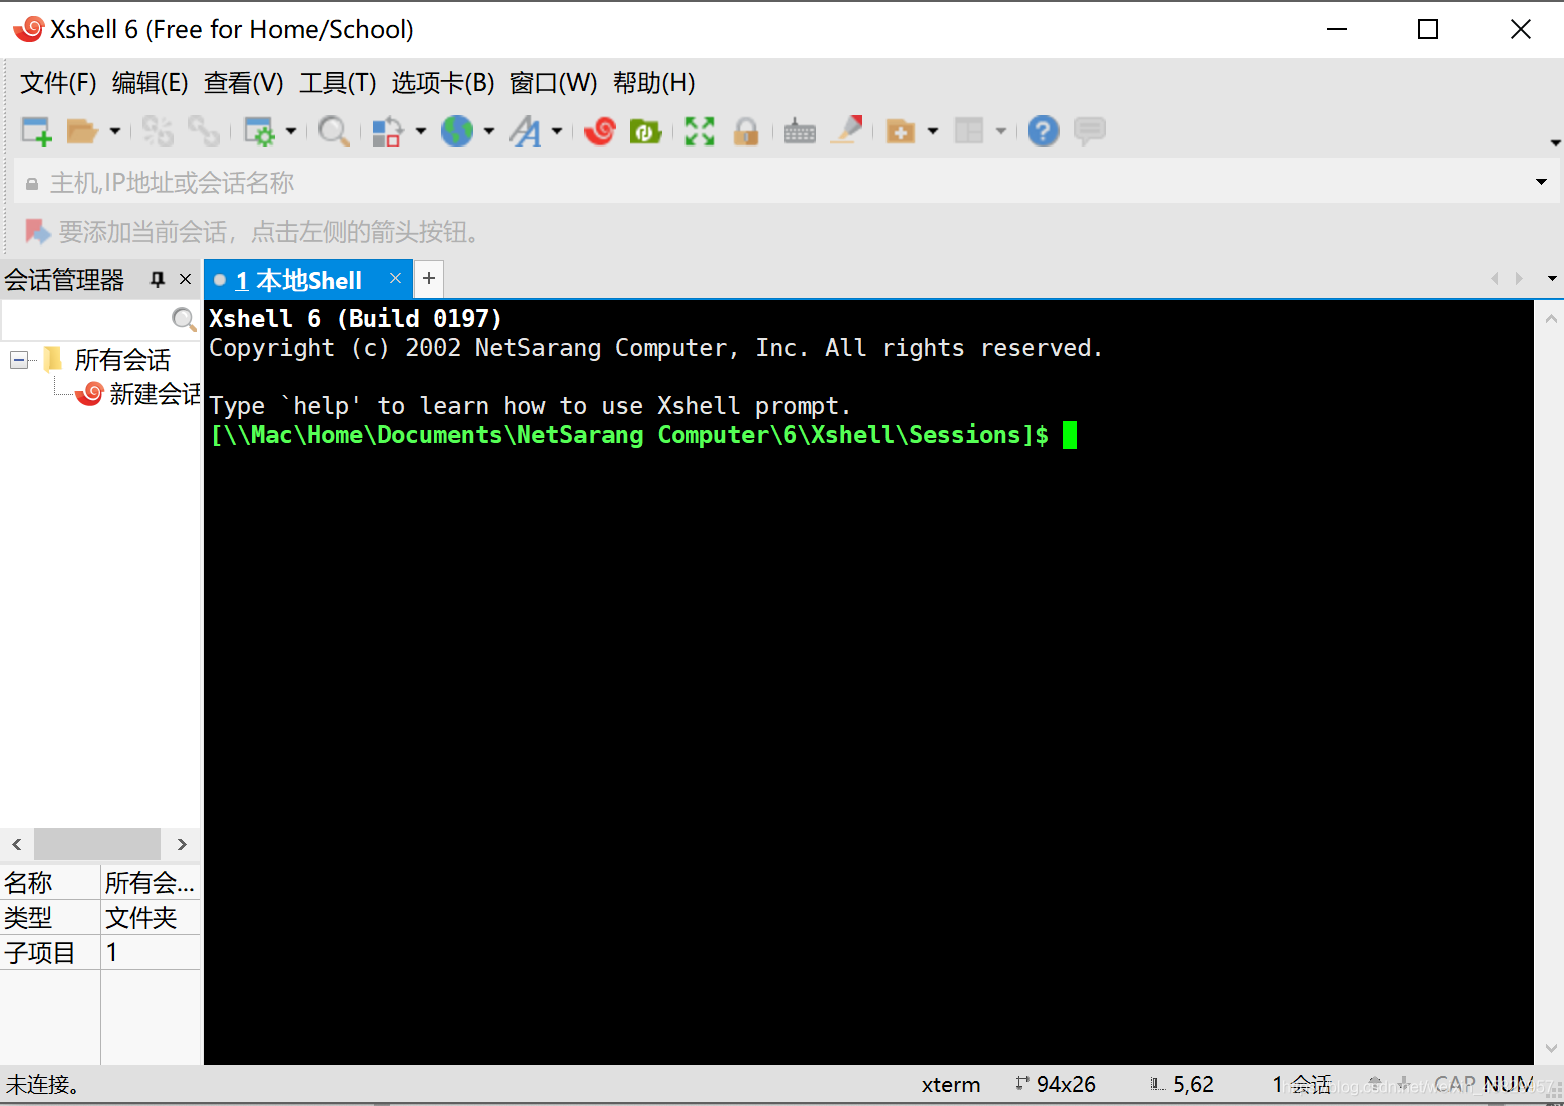The image size is (1564, 1106).
Task: Close the 本地Shell tab
Action: coord(396,278)
